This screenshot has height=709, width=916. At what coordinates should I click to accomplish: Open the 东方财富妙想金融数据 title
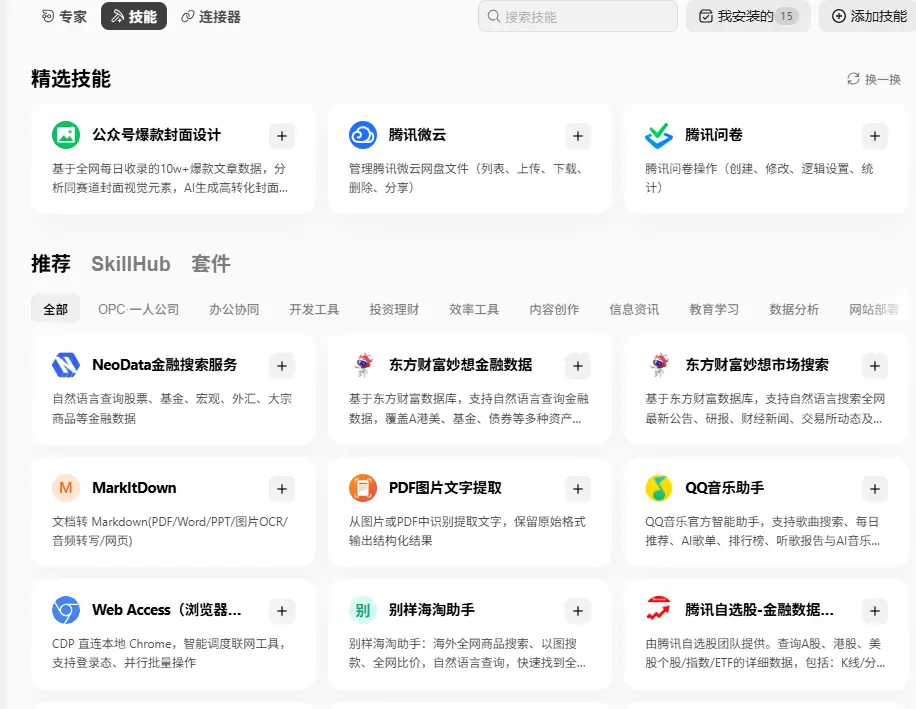coord(460,365)
